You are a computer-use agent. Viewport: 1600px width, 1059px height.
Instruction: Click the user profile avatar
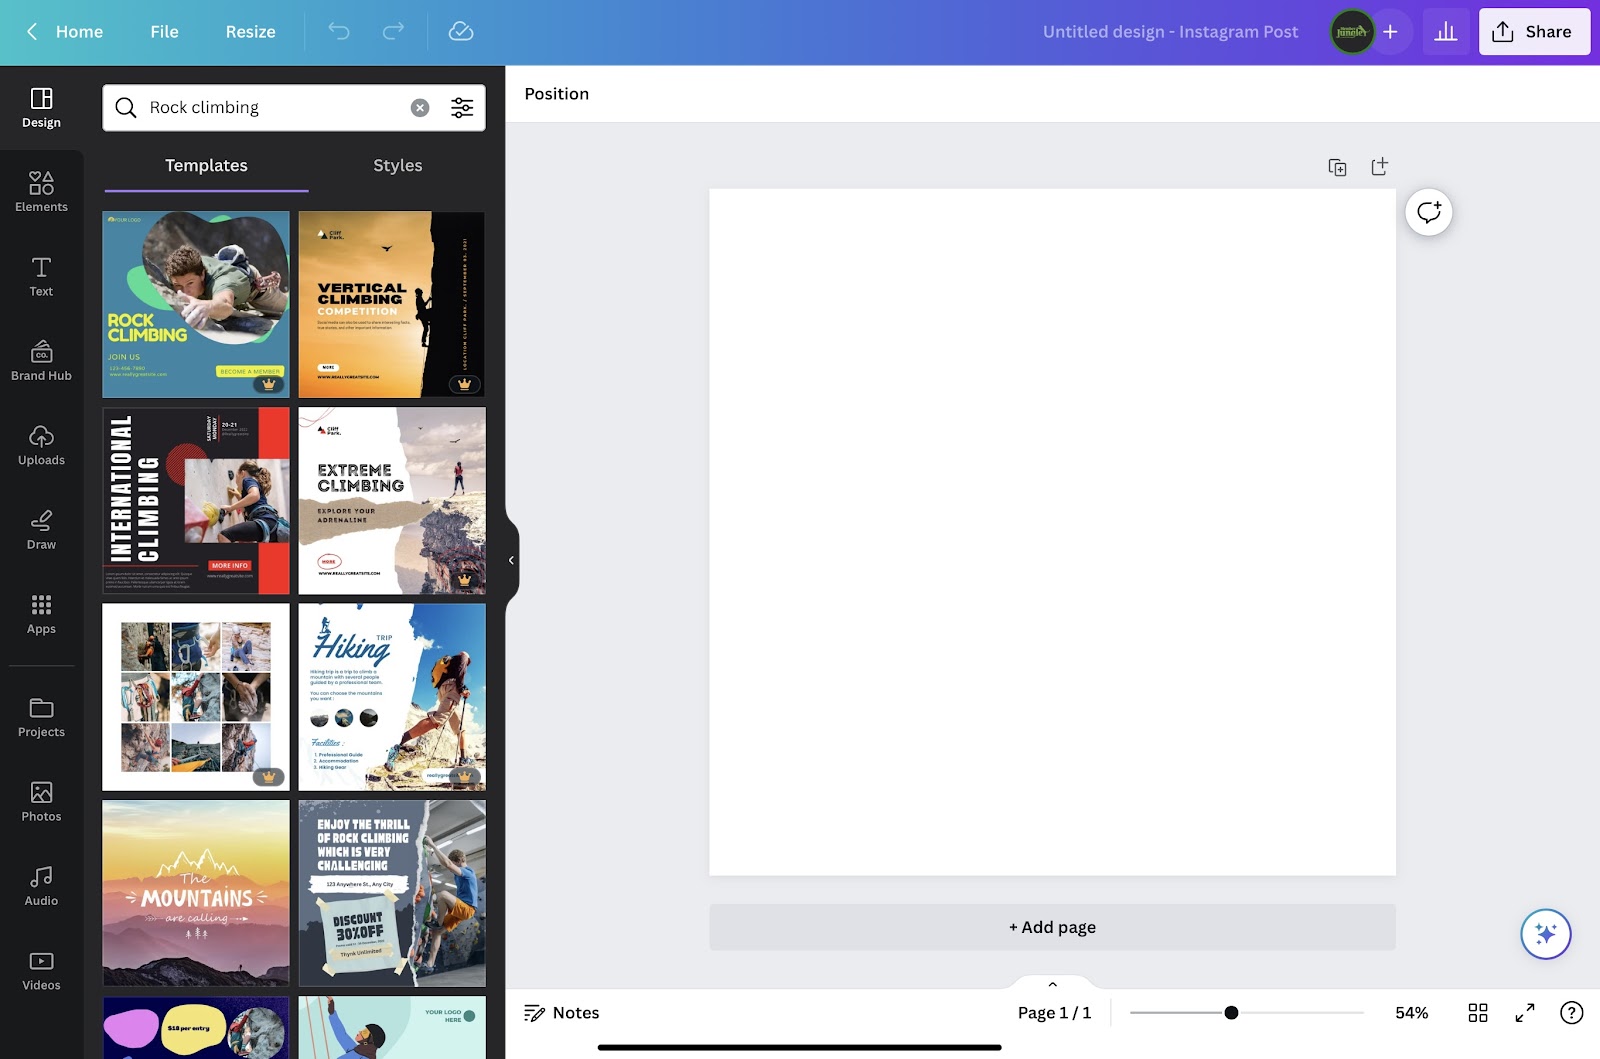click(x=1352, y=32)
